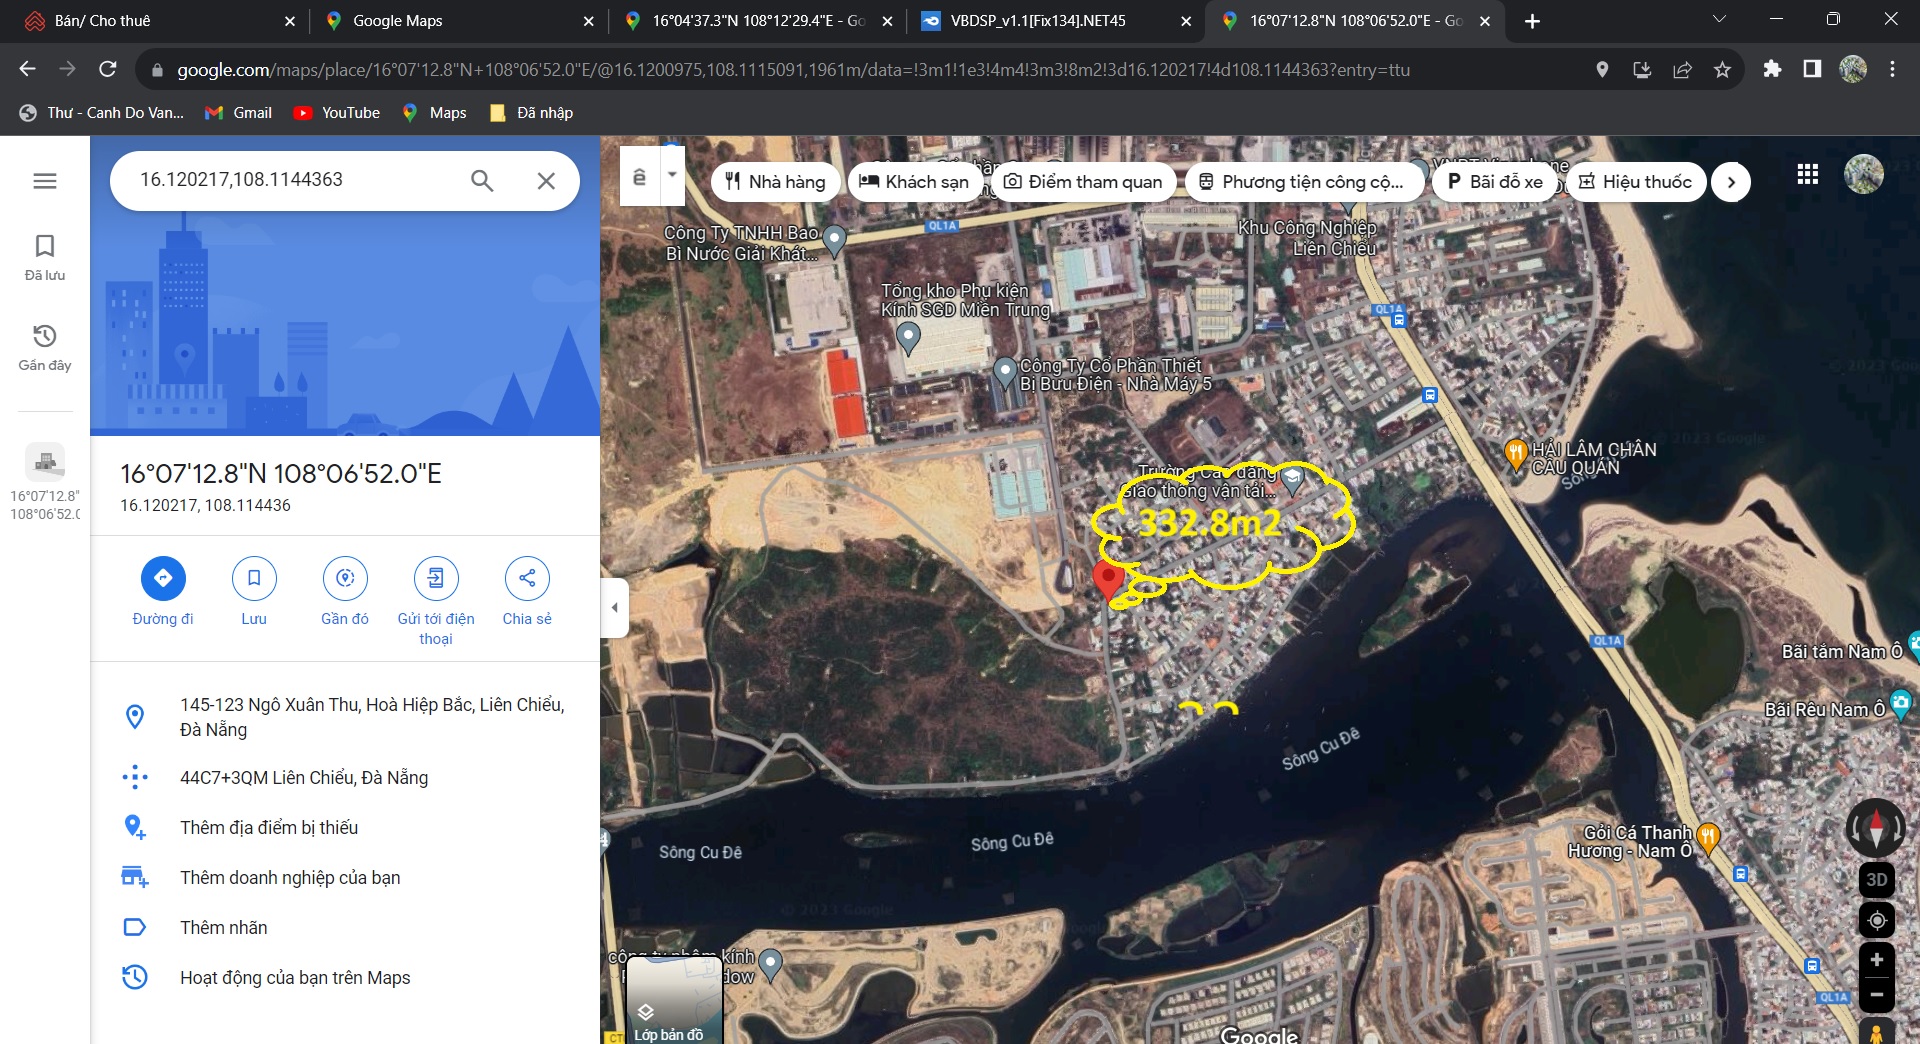Screen dimensions: 1920x1044
Task: Select Thêm địa điểm bị thiếu
Action: 345,828
